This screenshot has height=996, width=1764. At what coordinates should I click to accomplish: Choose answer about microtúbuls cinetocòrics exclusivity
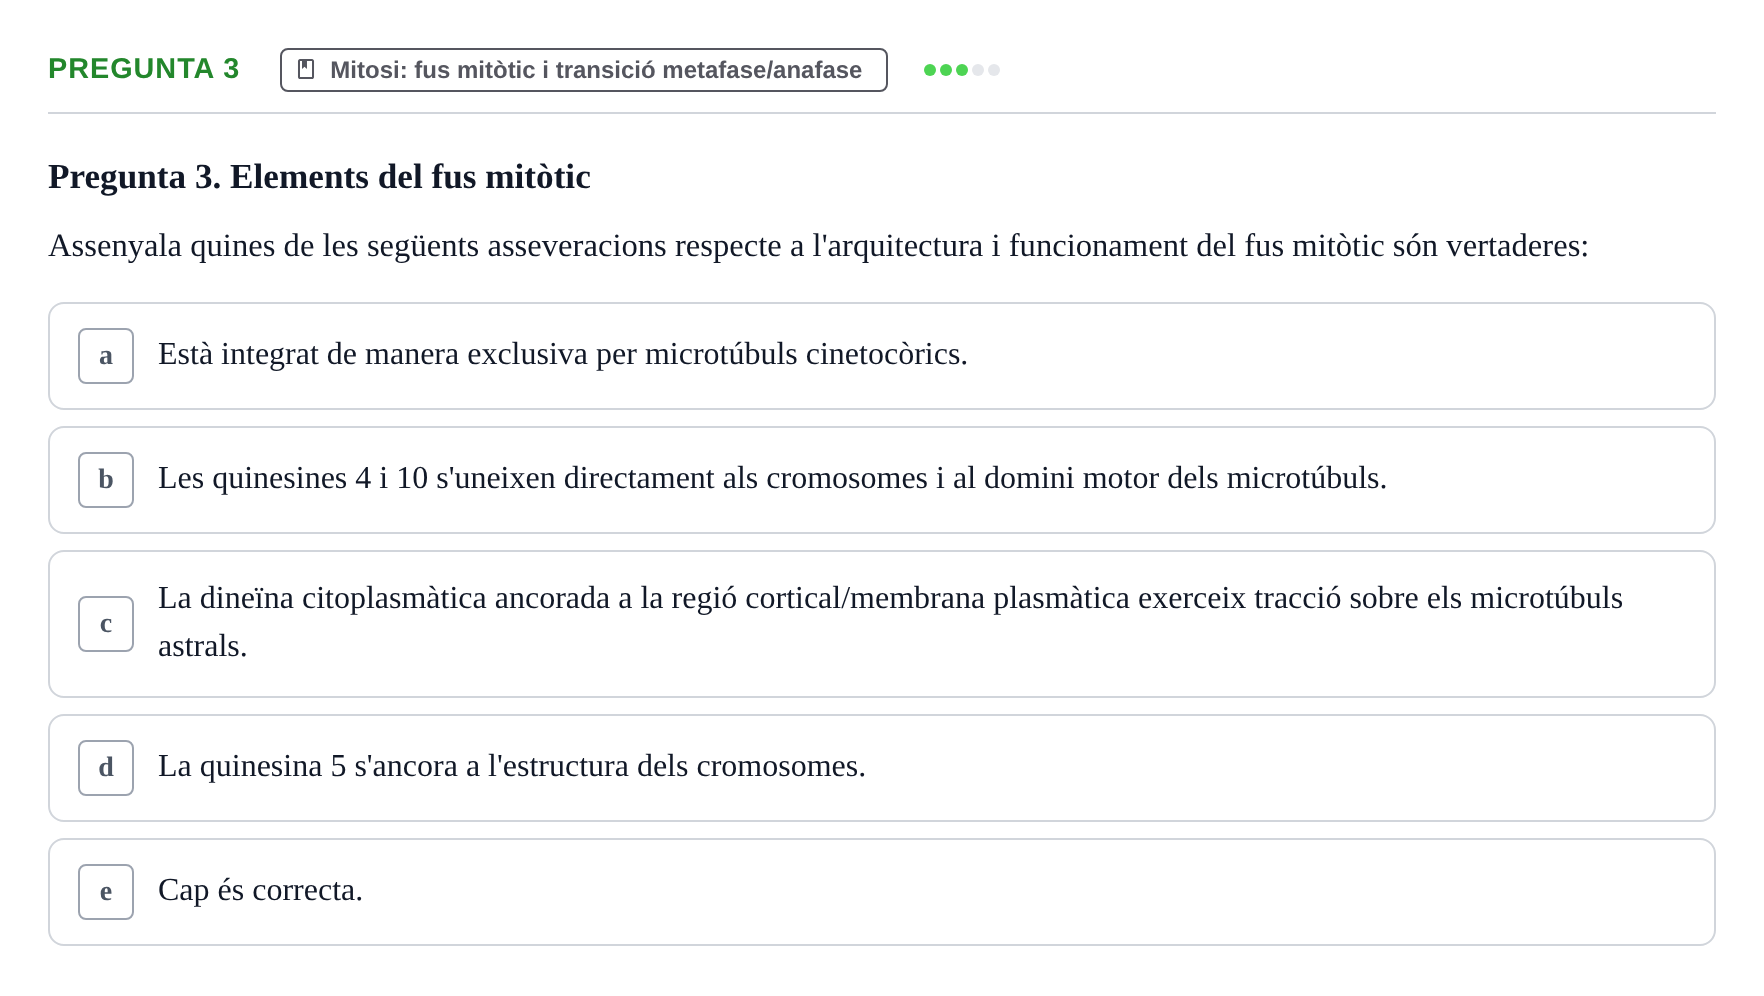point(882,356)
